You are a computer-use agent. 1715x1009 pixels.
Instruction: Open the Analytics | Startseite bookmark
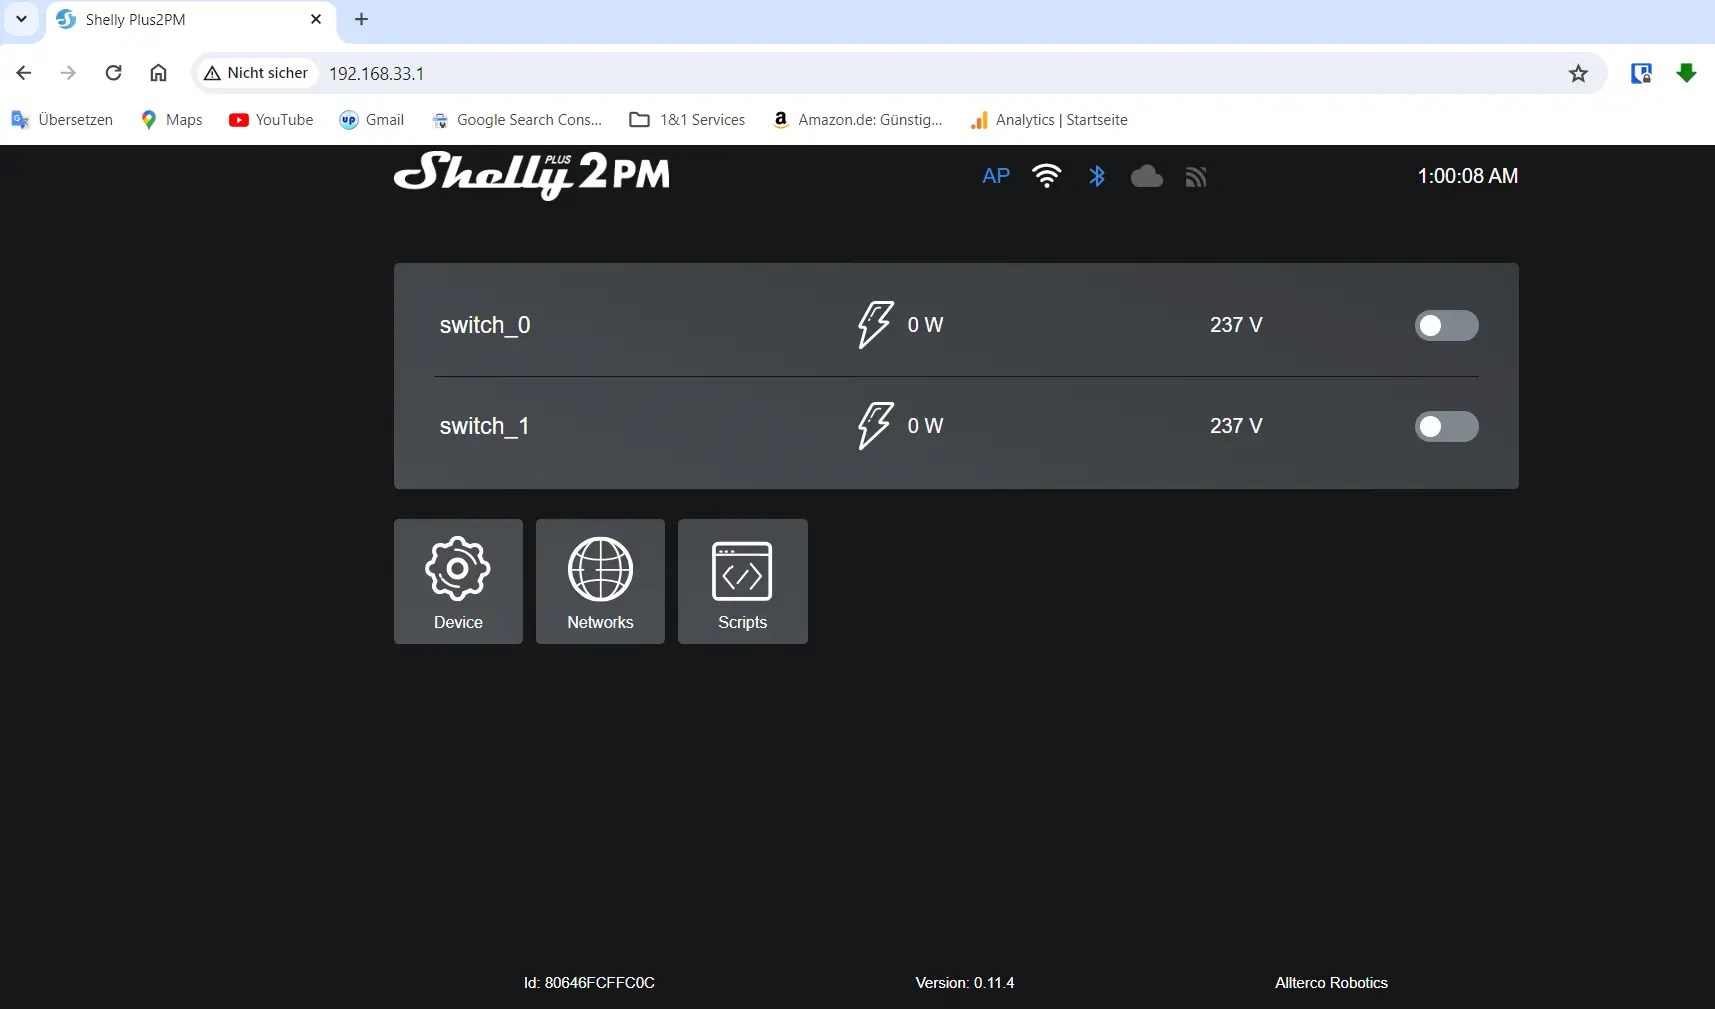pos(1049,120)
